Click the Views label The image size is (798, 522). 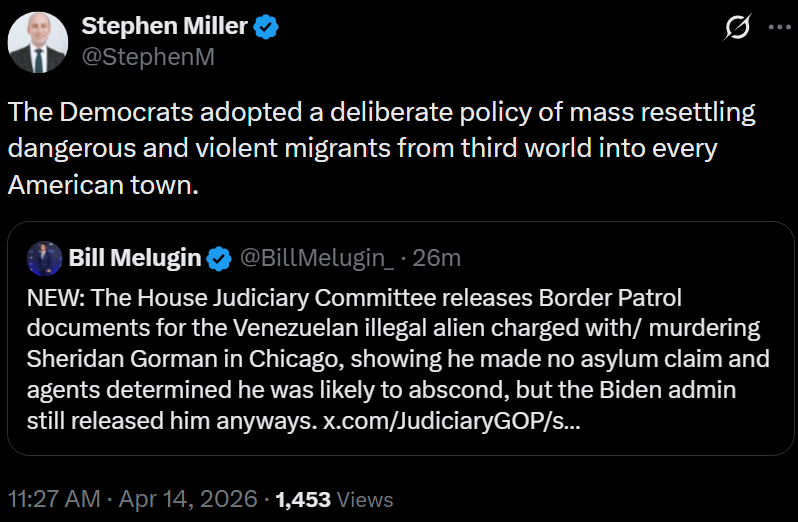365,499
